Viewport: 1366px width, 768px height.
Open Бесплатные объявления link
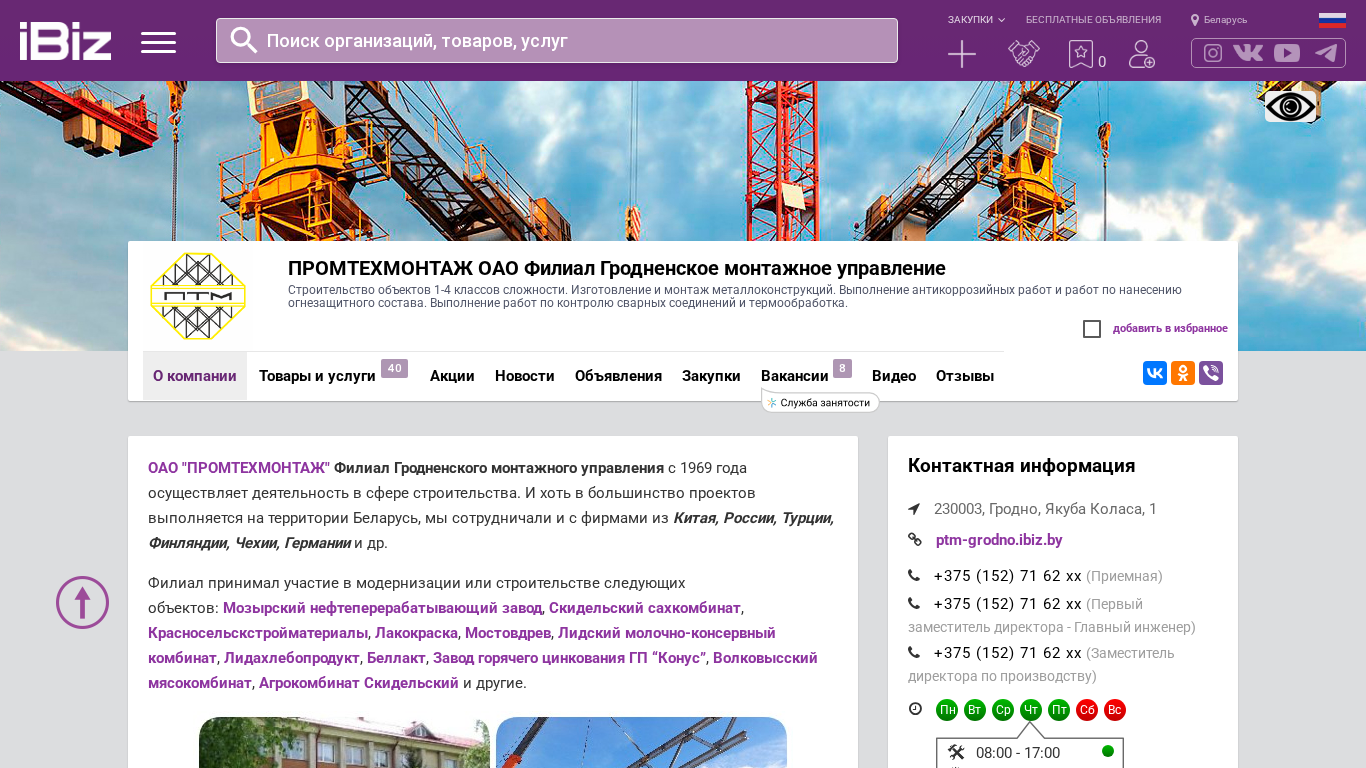click(x=1093, y=20)
